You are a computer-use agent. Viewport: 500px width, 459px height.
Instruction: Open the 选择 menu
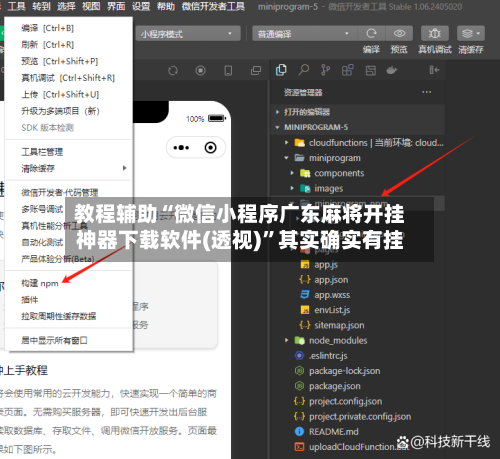[66, 6]
